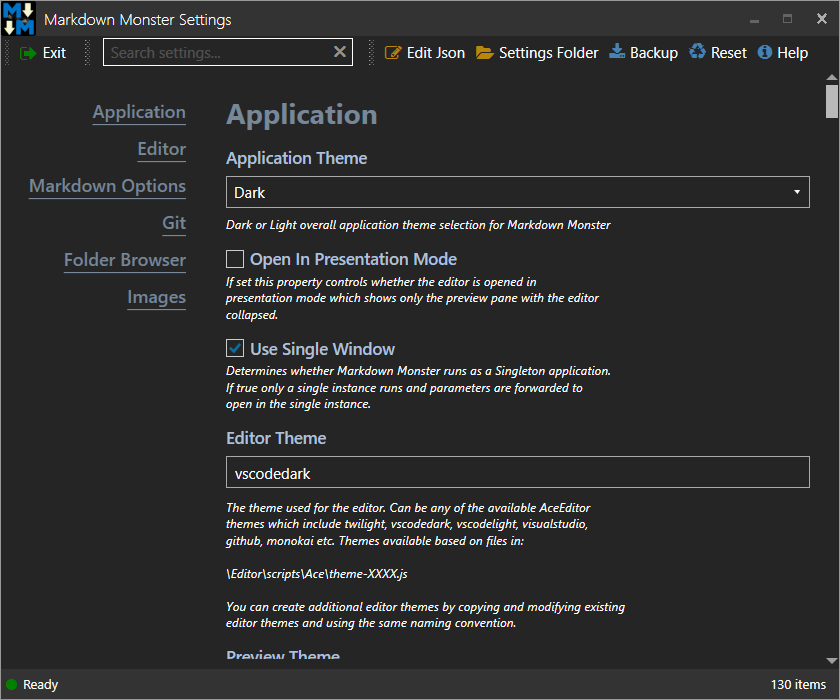Viewport: 840px width, 700px height.
Task: Close the Settings window
Action: (821, 19)
